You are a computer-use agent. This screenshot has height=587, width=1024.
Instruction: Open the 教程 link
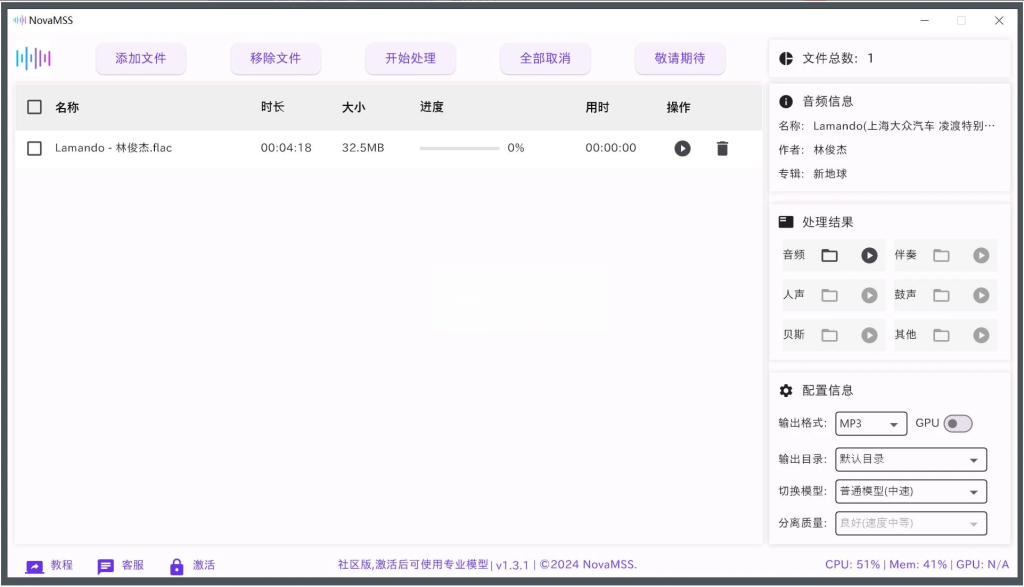62,565
